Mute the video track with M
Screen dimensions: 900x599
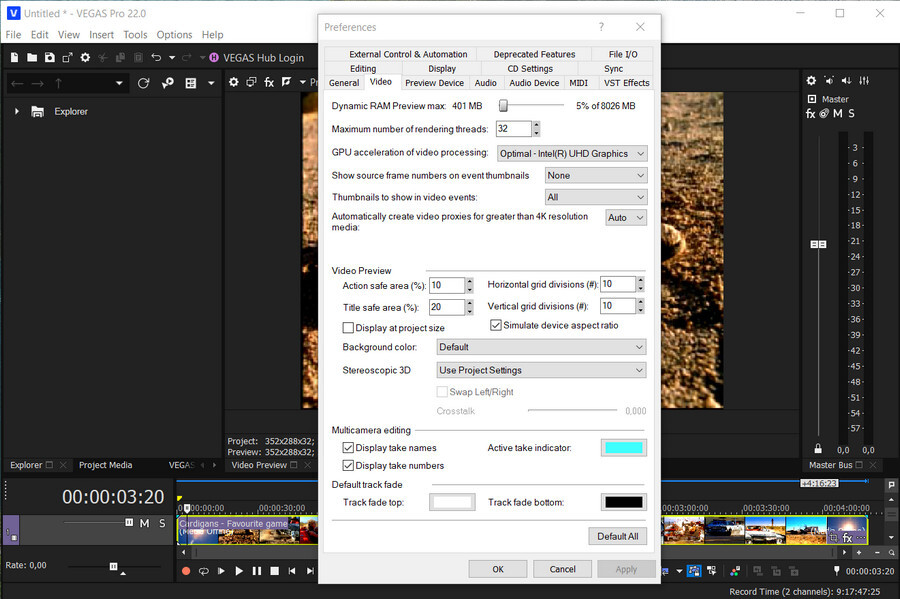tap(144, 523)
